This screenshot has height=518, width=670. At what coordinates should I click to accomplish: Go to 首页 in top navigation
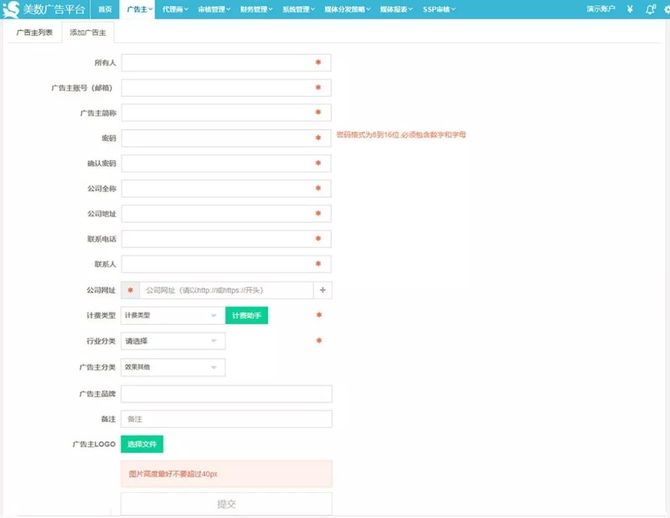pos(105,9)
